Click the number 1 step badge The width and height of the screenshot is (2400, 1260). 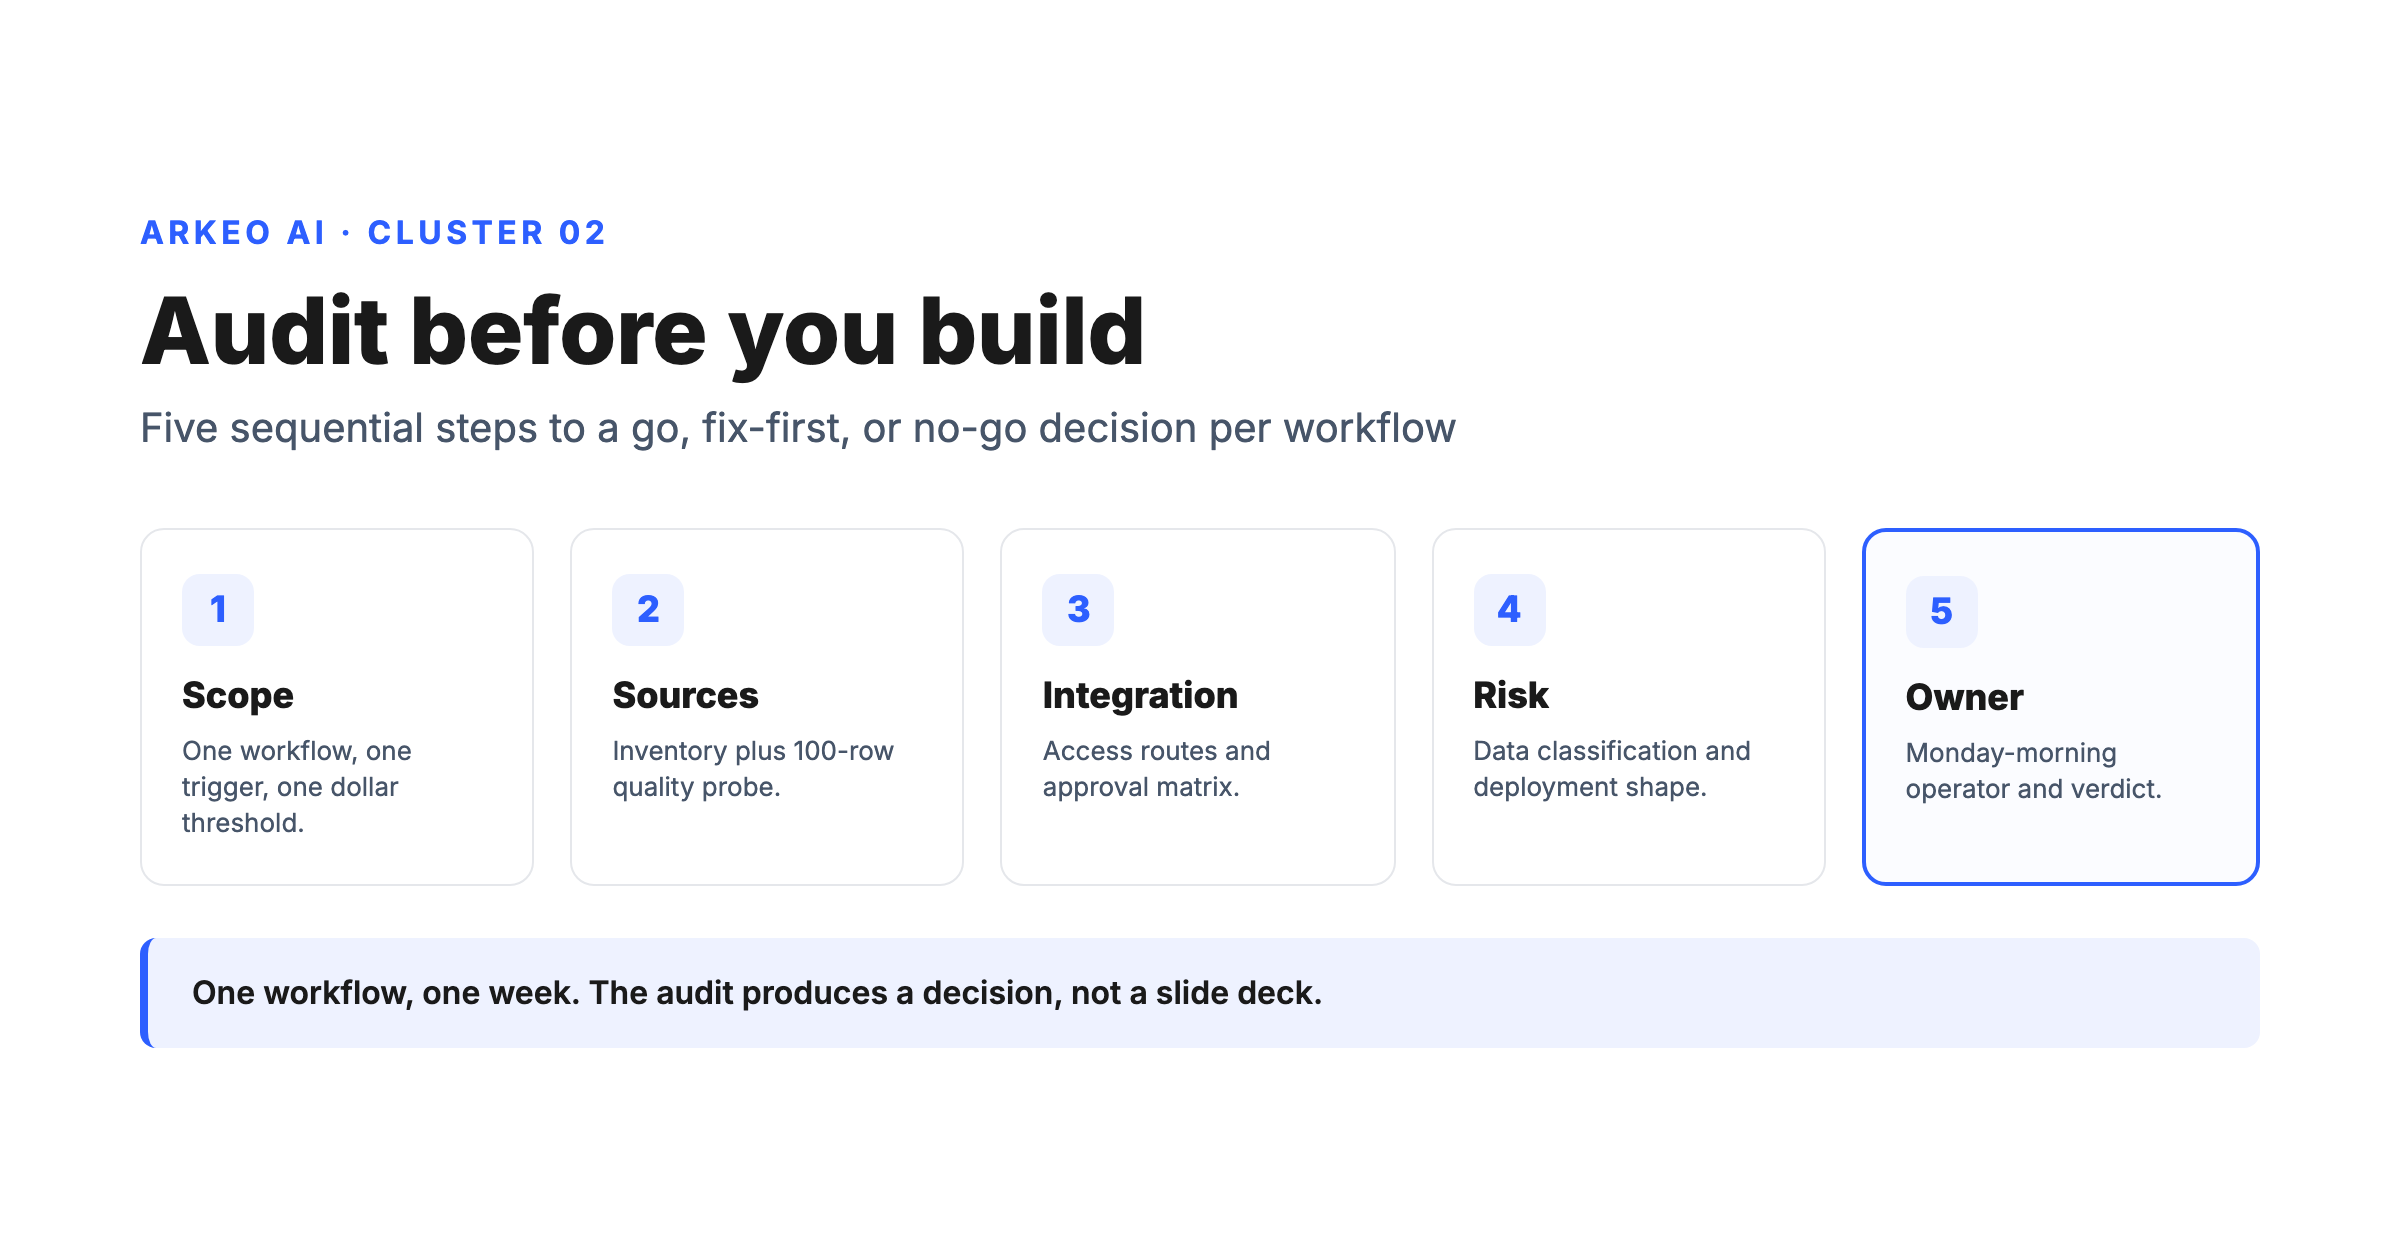click(x=218, y=609)
